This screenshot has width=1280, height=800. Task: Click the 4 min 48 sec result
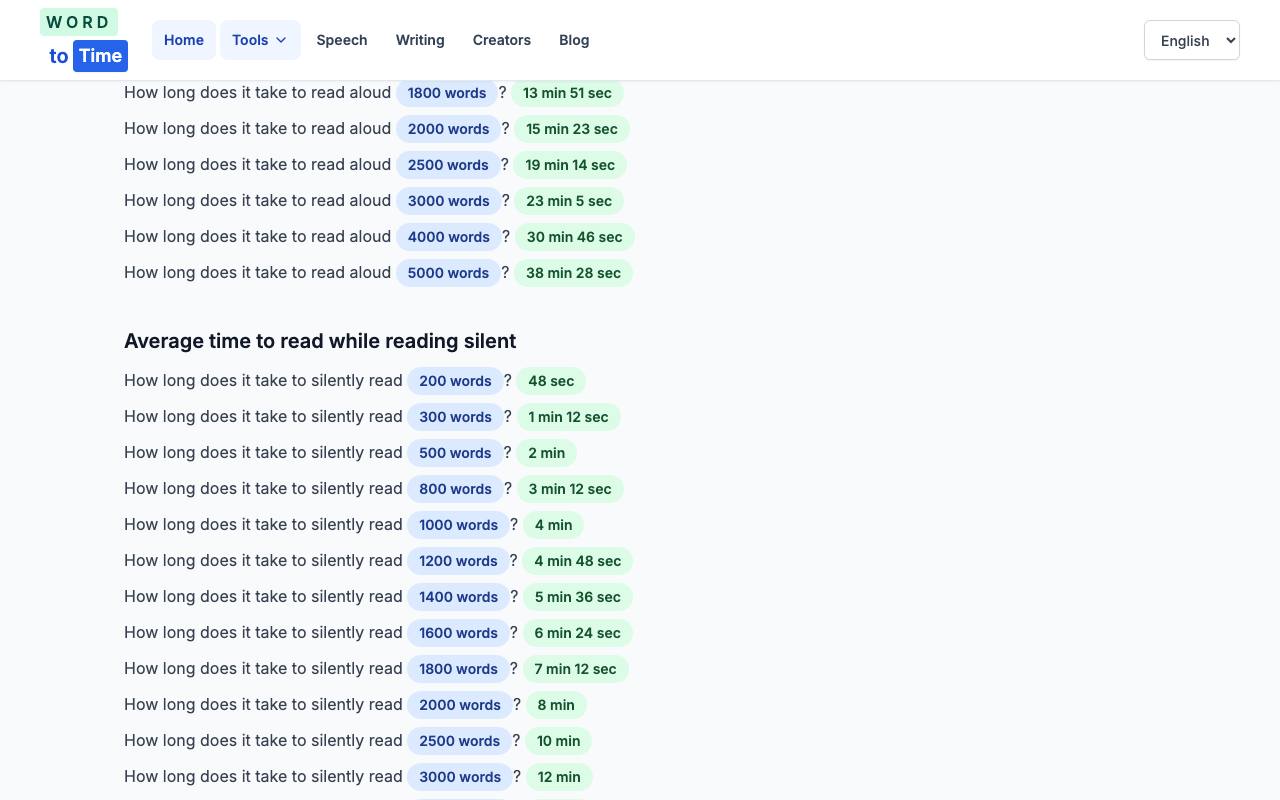tap(577, 561)
